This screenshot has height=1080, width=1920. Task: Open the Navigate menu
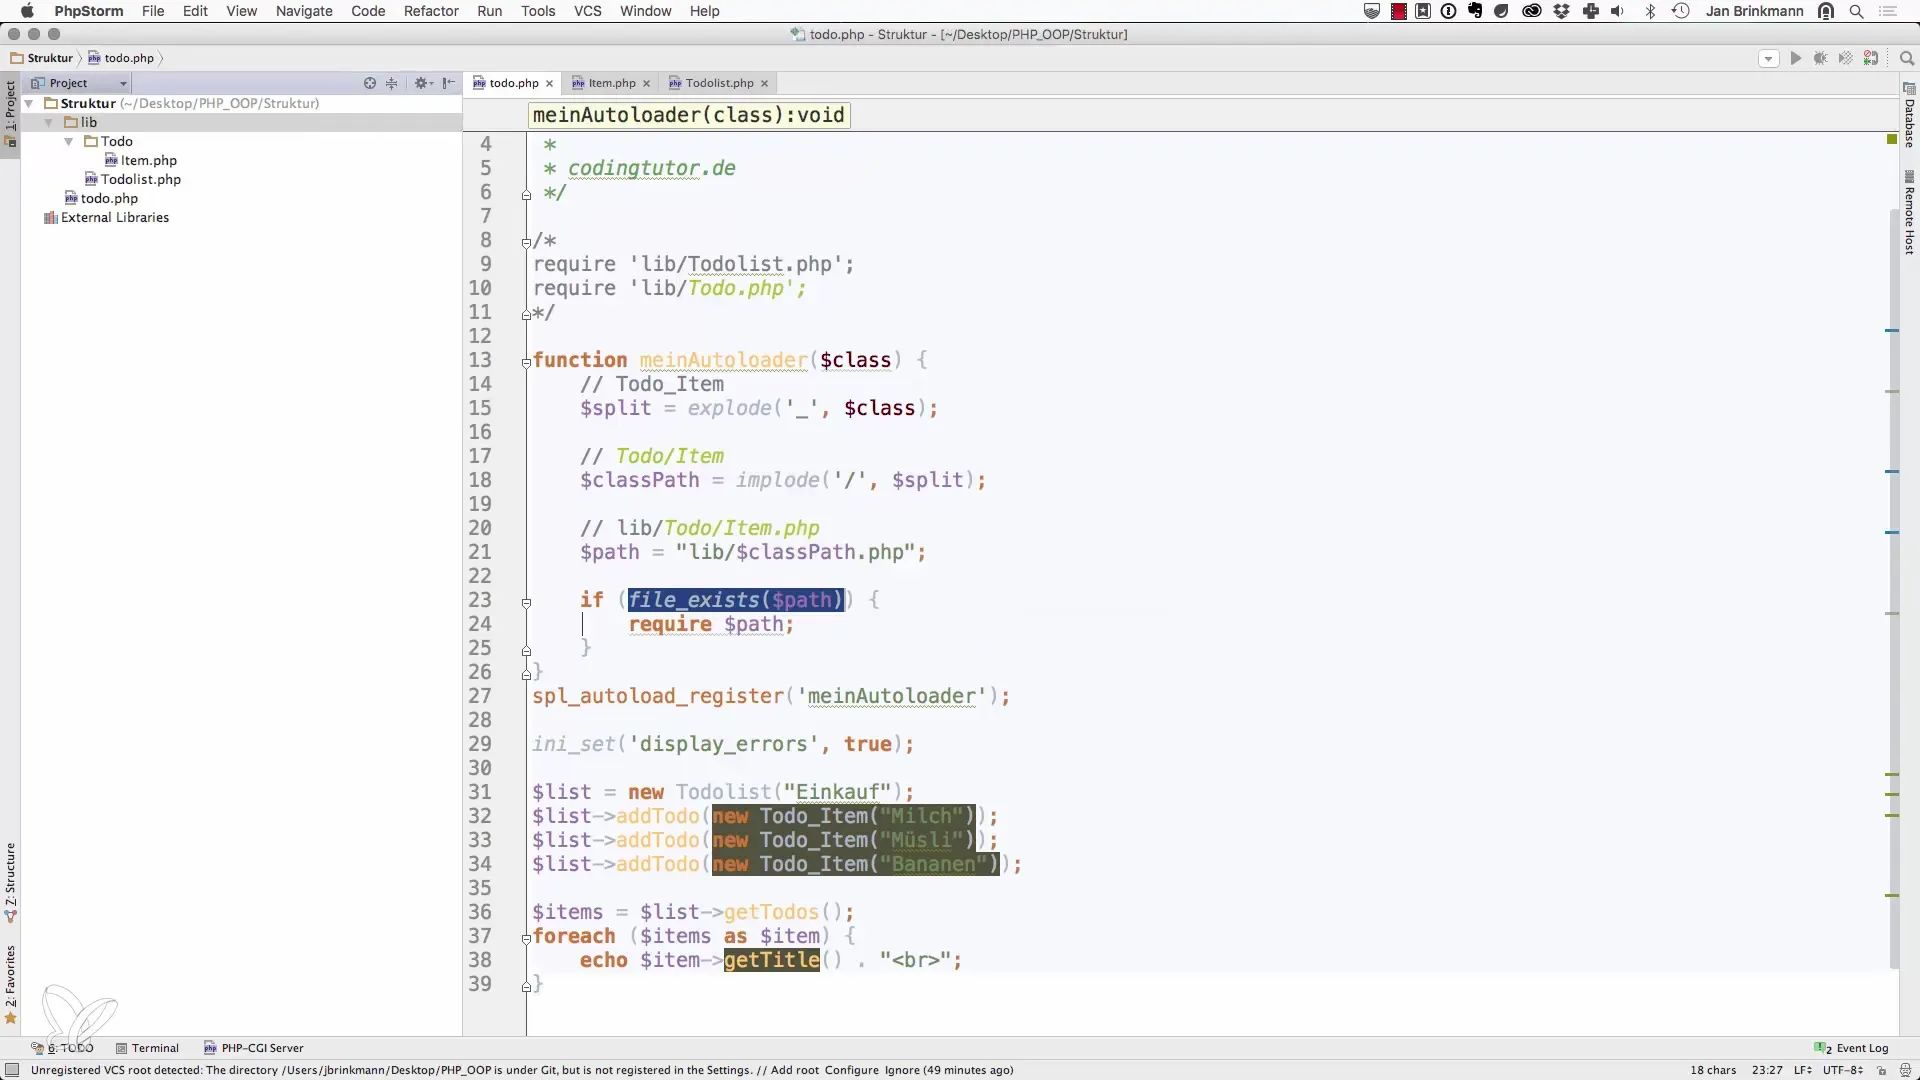point(304,11)
